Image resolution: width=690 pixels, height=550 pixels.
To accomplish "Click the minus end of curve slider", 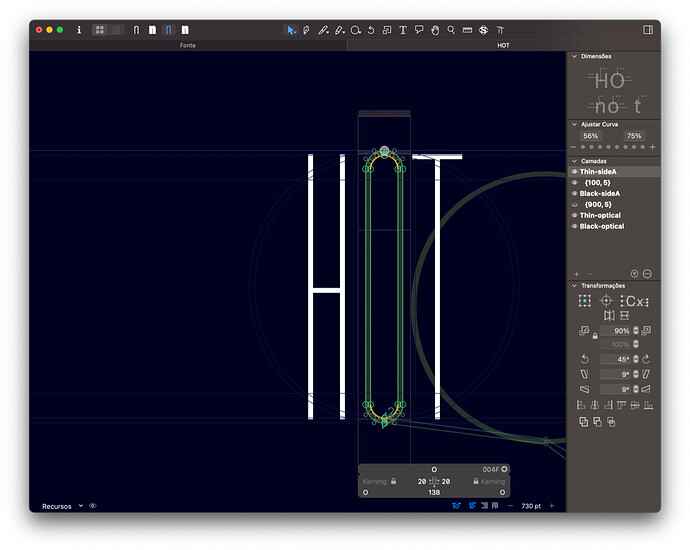I will pyautogui.click(x=573, y=147).
